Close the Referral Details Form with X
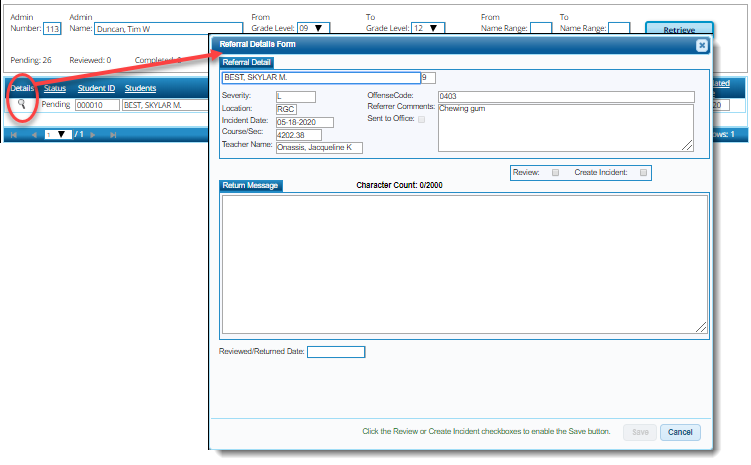Image resolution: width=751 pixels, height=465 pixels. pos(702,45)
